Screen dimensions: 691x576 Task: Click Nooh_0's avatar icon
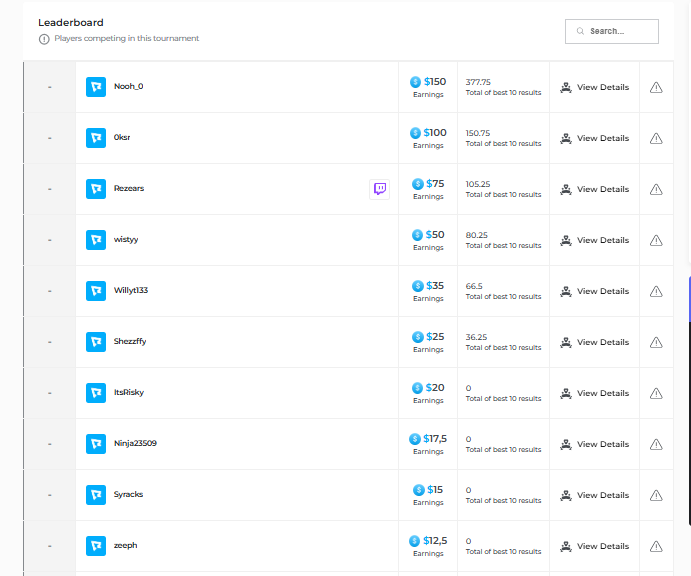(96, 87)
